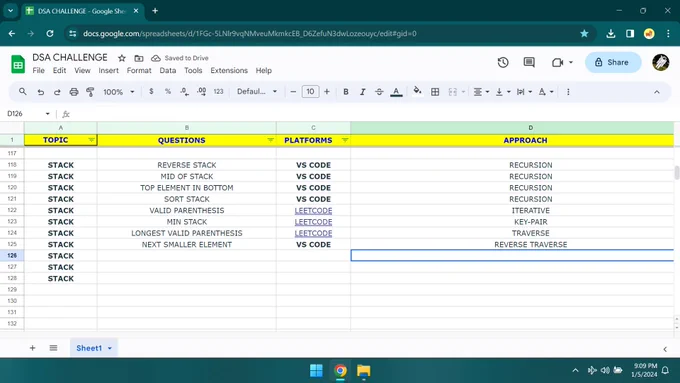
Task: Show more toolbar options
Action: pos(568,92)
